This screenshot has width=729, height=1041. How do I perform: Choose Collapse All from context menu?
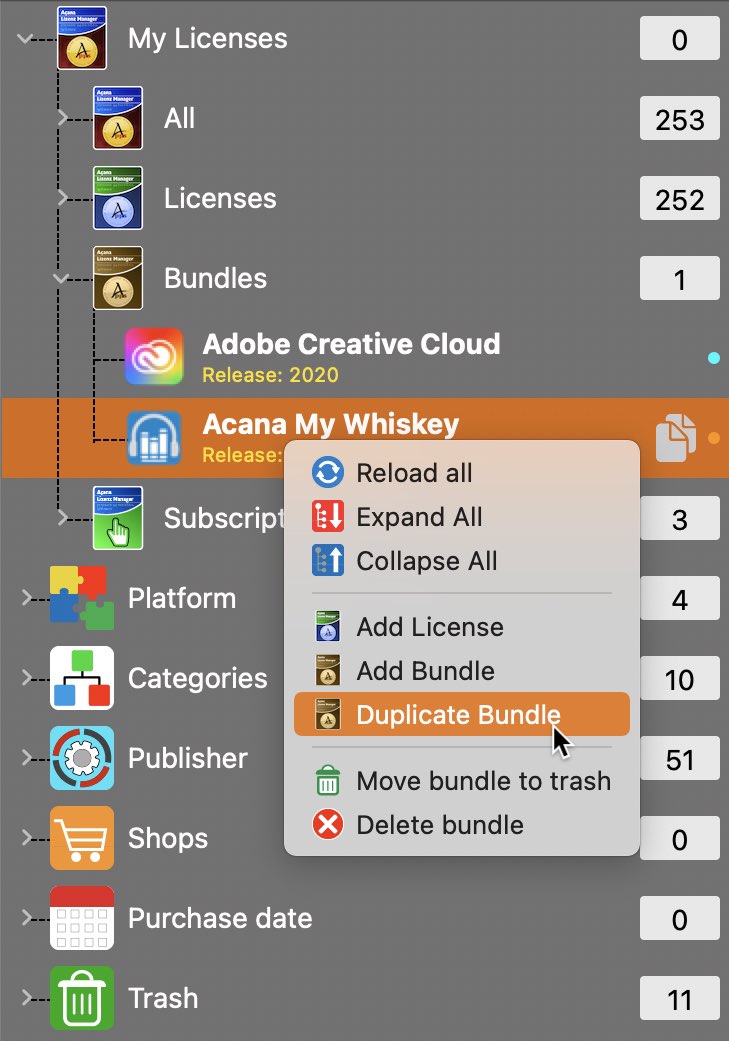(x=461, y=560)
